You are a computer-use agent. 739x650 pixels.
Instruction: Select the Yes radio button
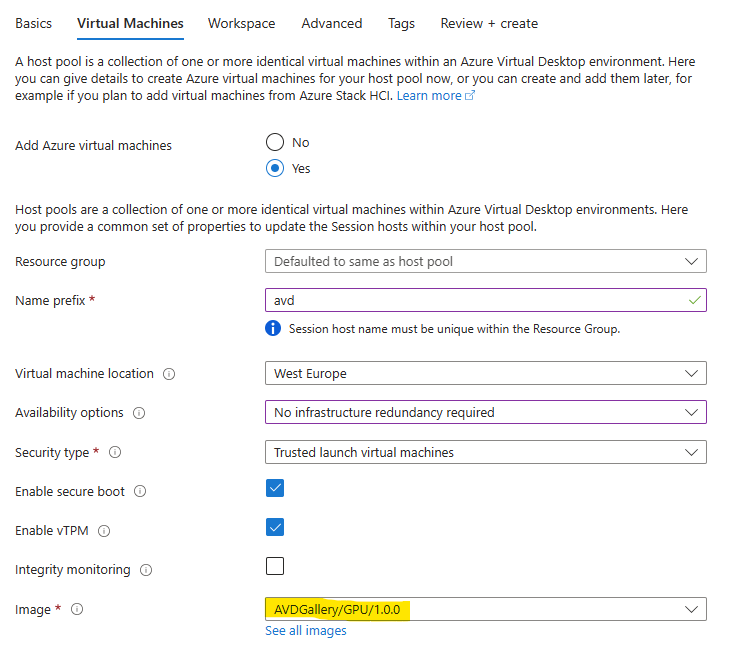click(275, 168)
